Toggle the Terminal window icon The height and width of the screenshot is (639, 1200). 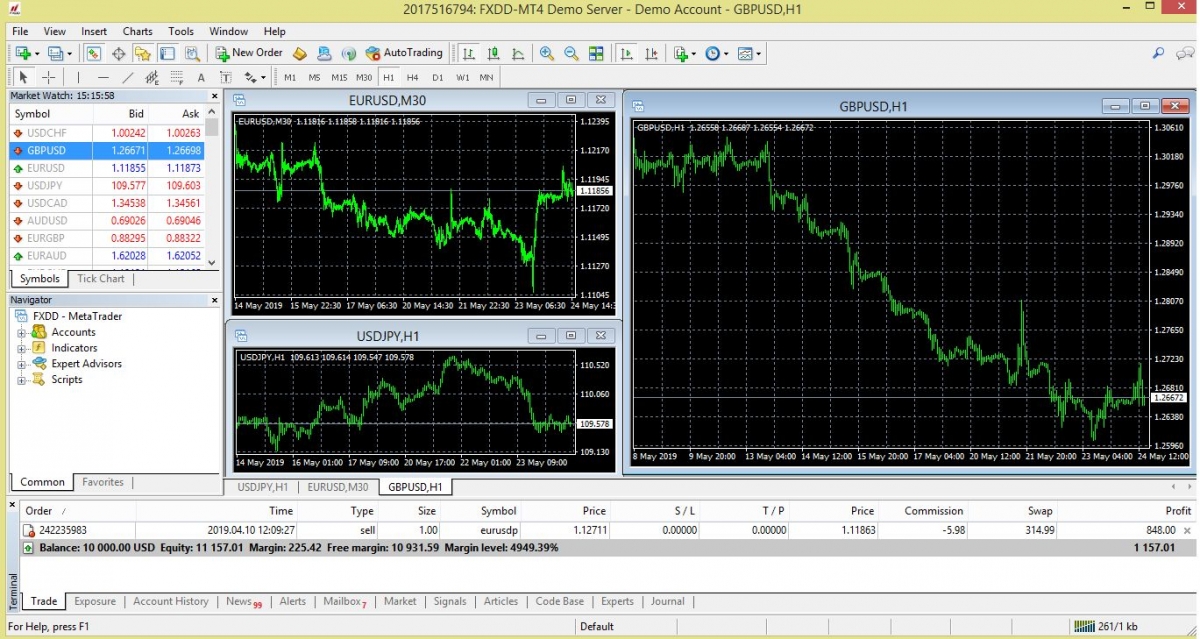pyautogui.click(x=167, y=53)
